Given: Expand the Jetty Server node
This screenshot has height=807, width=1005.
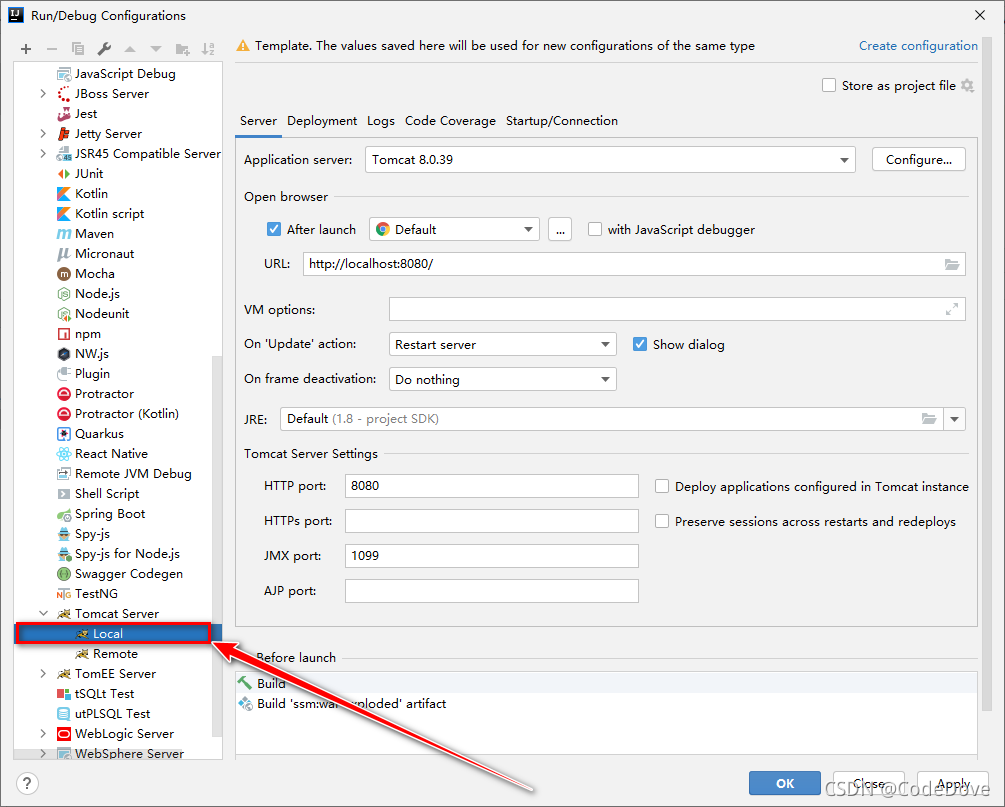Looking at the screenshot, I should (x=42, y=133).
